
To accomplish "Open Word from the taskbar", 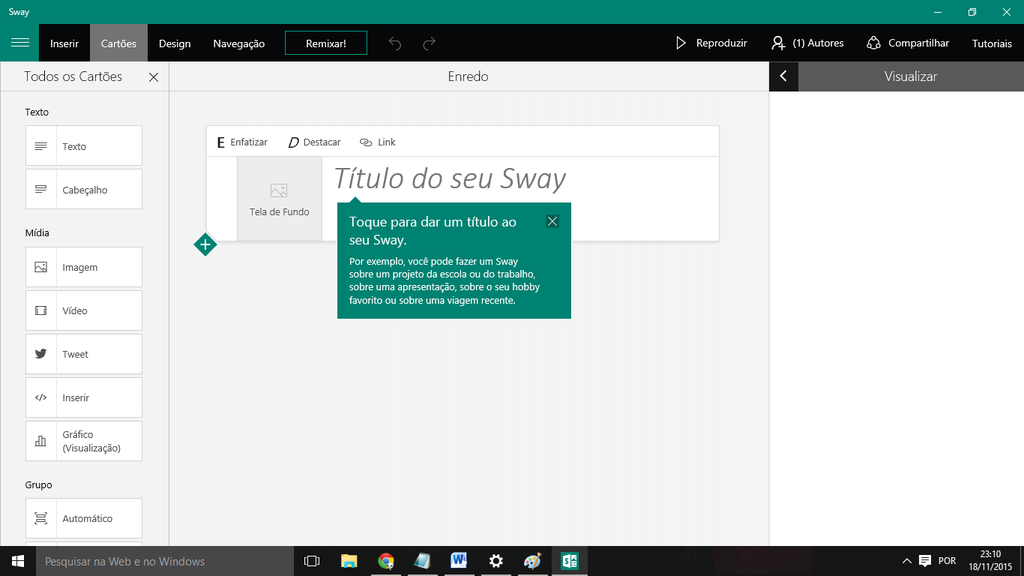I will [458, 561].
